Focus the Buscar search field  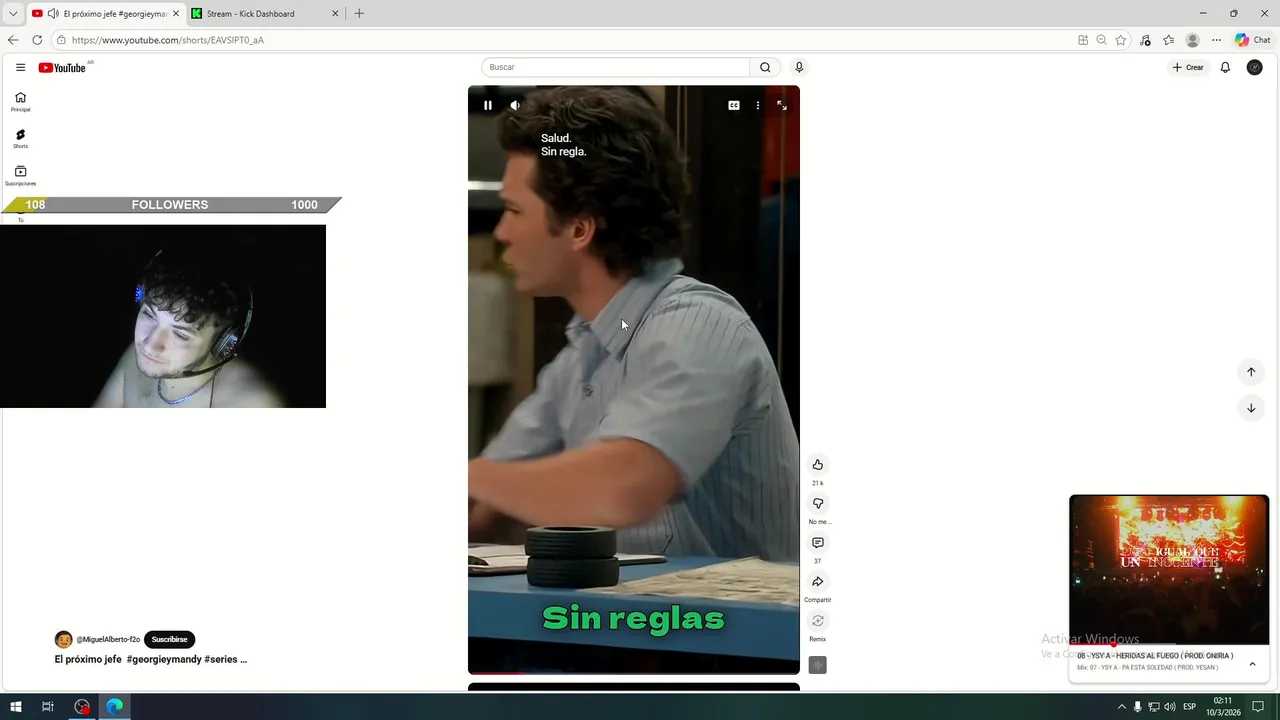pos(615,67)
